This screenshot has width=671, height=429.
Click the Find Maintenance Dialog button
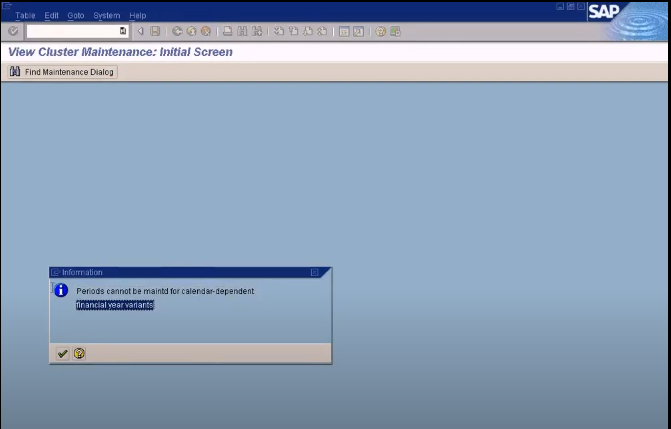pos(62,72)
